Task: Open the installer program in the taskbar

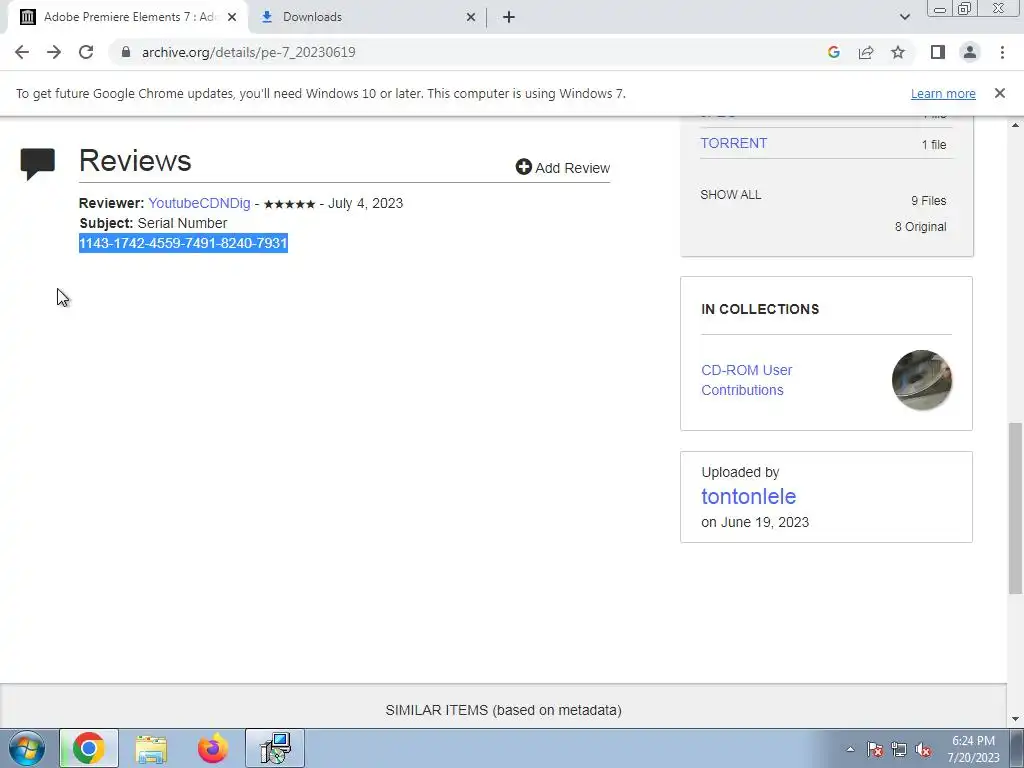Action: tap(275, 748)
